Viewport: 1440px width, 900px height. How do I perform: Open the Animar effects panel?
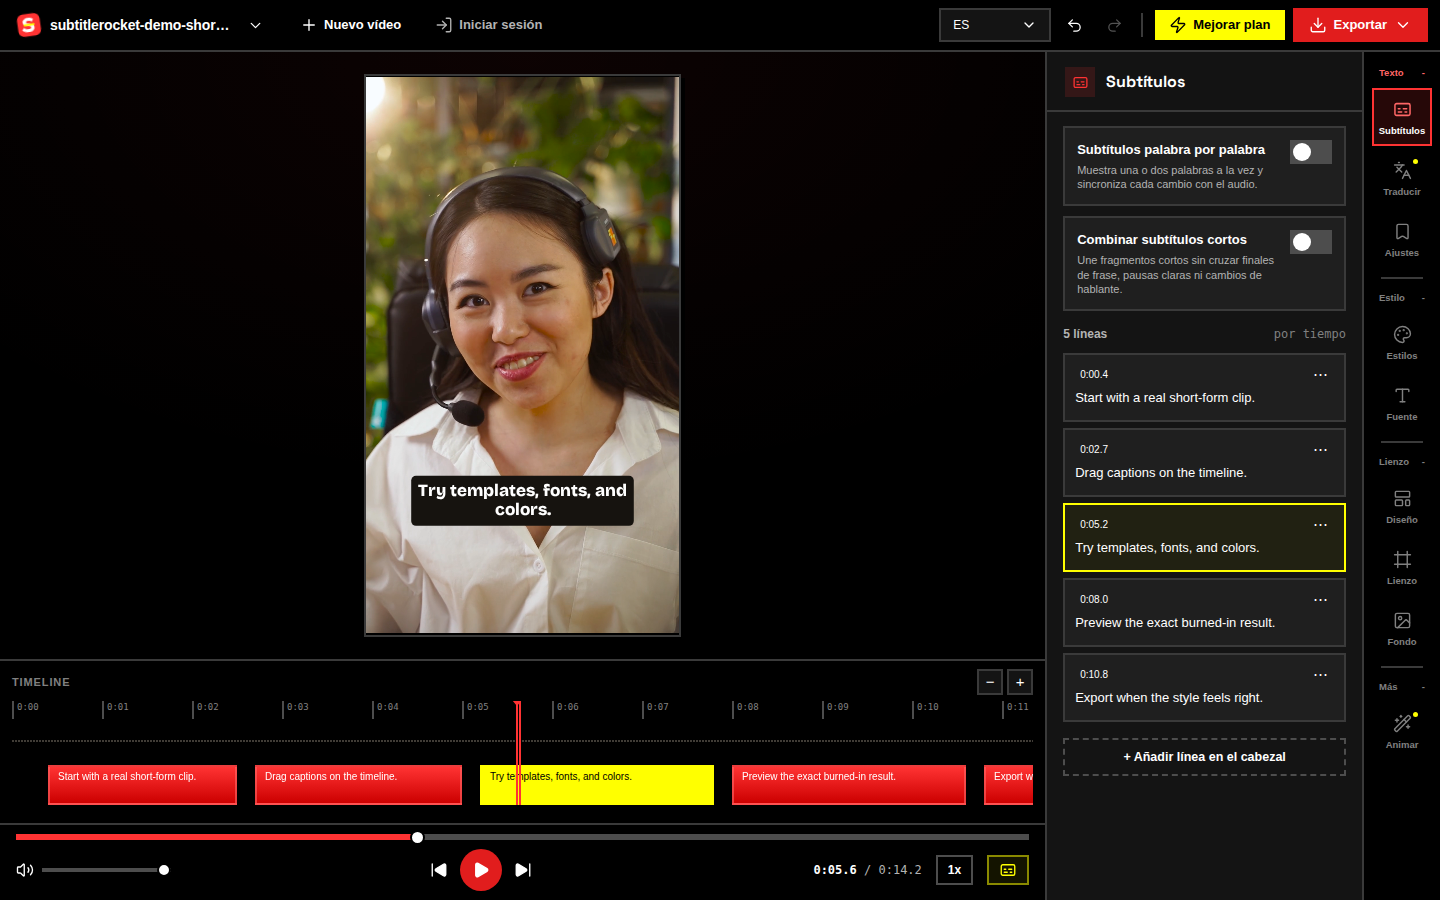1401,731
